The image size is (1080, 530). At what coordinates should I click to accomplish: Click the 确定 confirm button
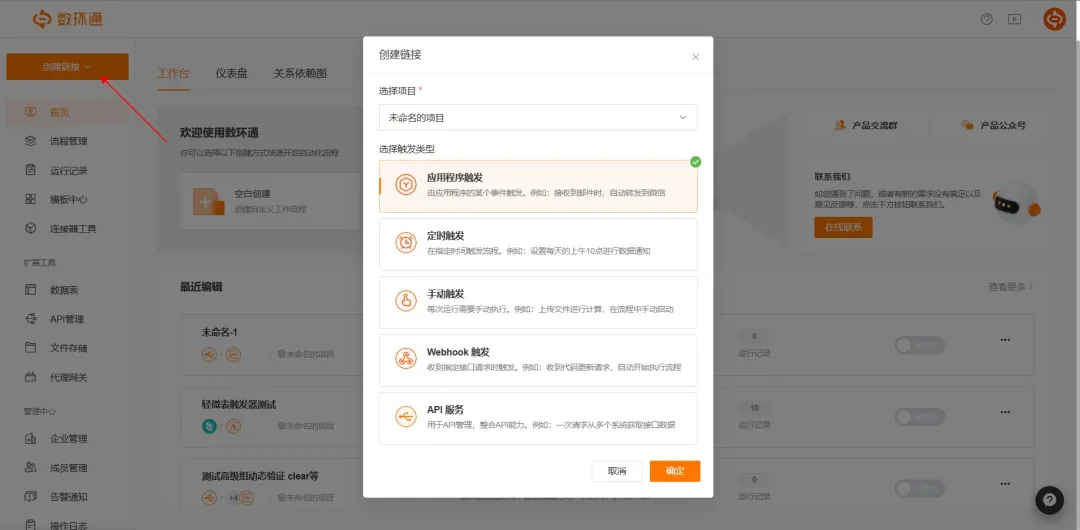point(674,471)
